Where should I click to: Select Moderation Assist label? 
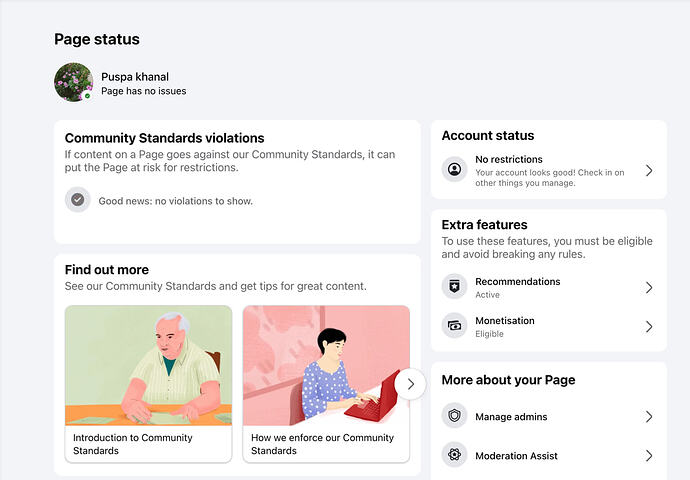517,456
